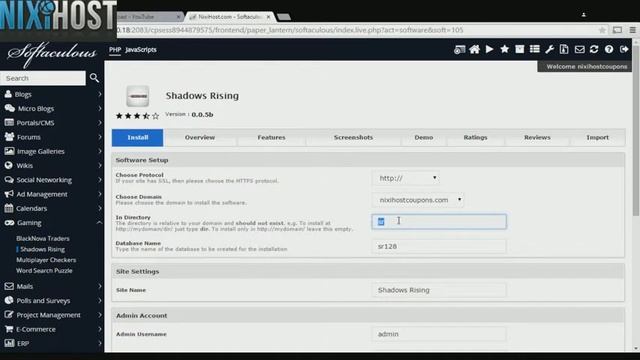Bookmark the page with the star icon
The image size is (640, 360).
click(602, 30)
